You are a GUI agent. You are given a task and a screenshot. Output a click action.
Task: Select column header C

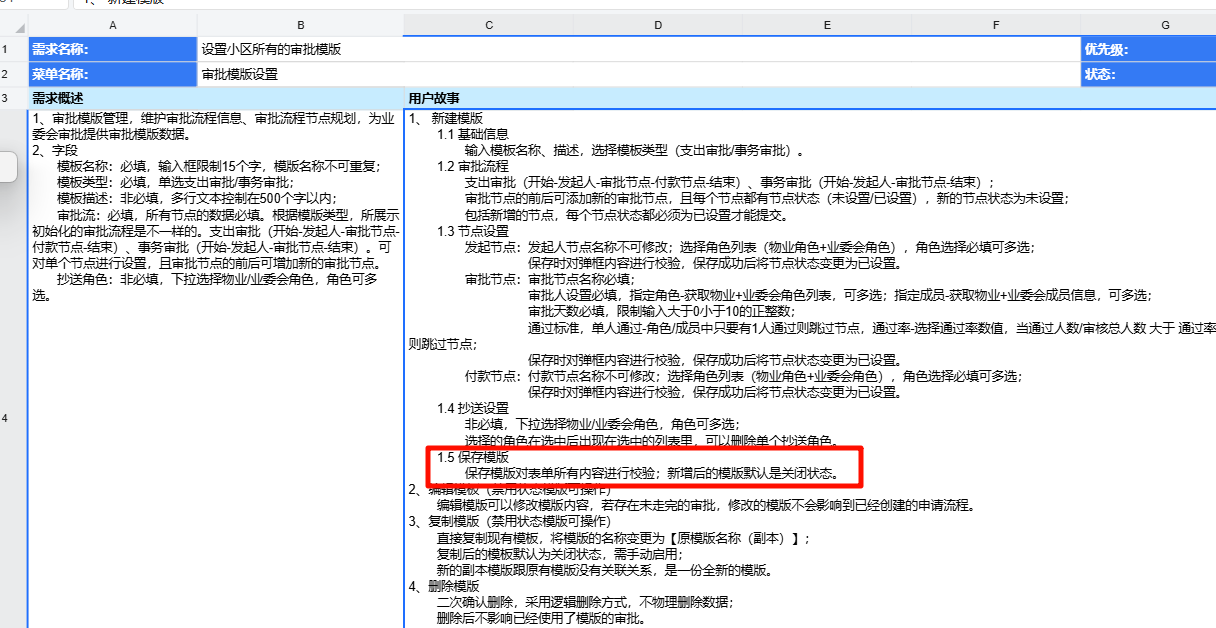[488, 24]
